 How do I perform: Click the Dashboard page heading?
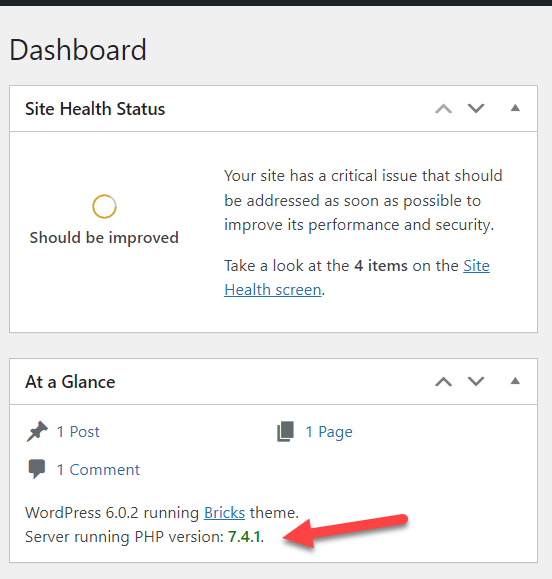(x=78, y=50)
